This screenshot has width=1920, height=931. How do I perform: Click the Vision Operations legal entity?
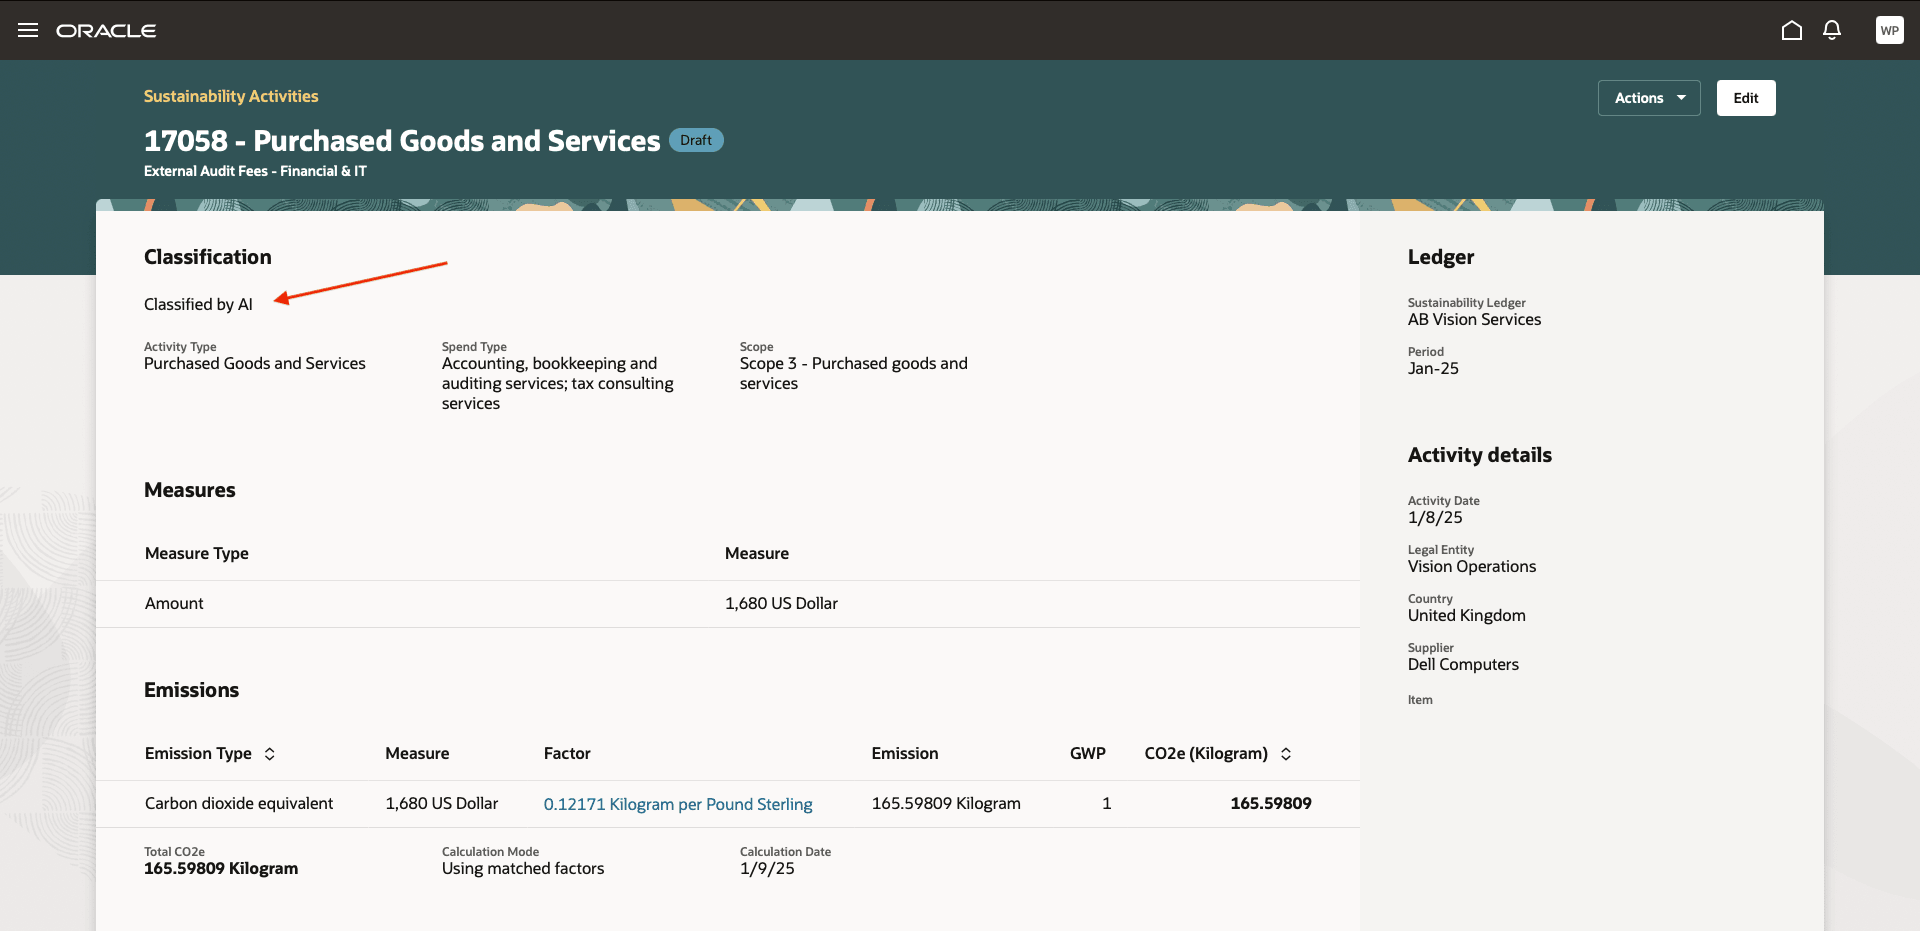point(1472,567)
